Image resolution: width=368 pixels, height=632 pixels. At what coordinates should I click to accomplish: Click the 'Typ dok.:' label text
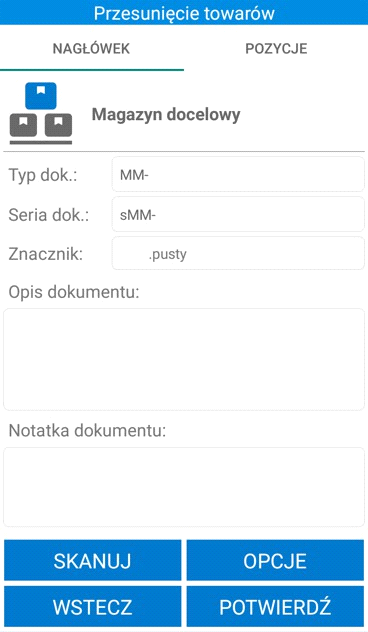pyautogui.click(x=43, y=175)
